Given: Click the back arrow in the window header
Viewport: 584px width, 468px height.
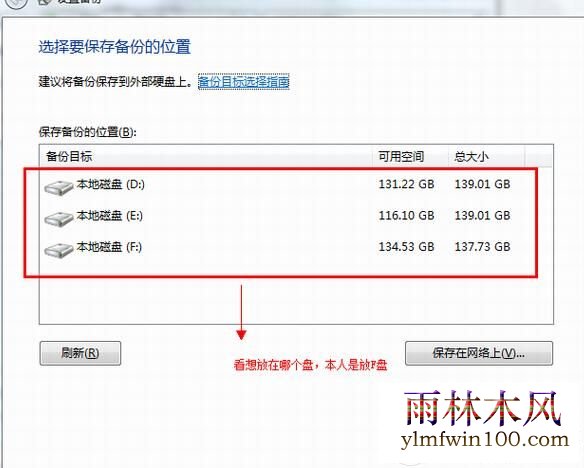Looking at the screenshot, I should [x=15, y=3].
